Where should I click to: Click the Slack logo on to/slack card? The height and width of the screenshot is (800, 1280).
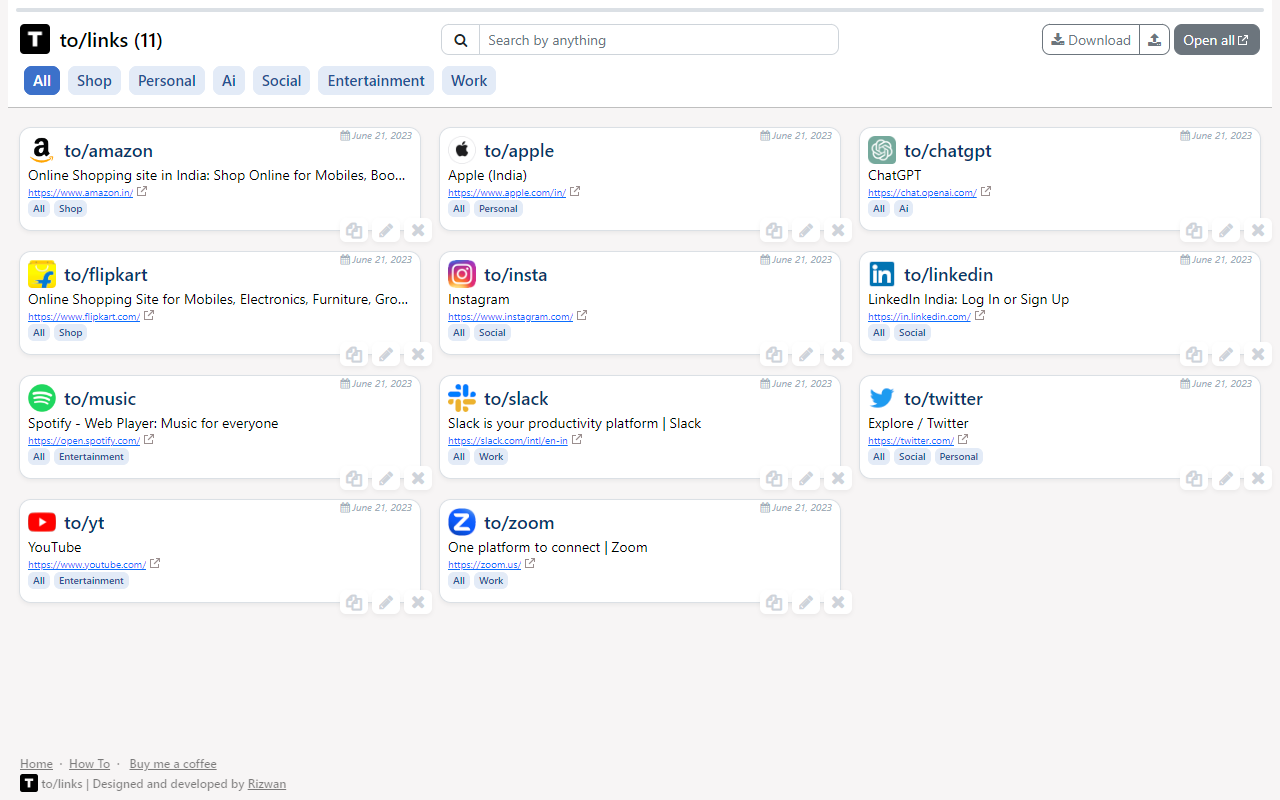(x=462, y=398)
